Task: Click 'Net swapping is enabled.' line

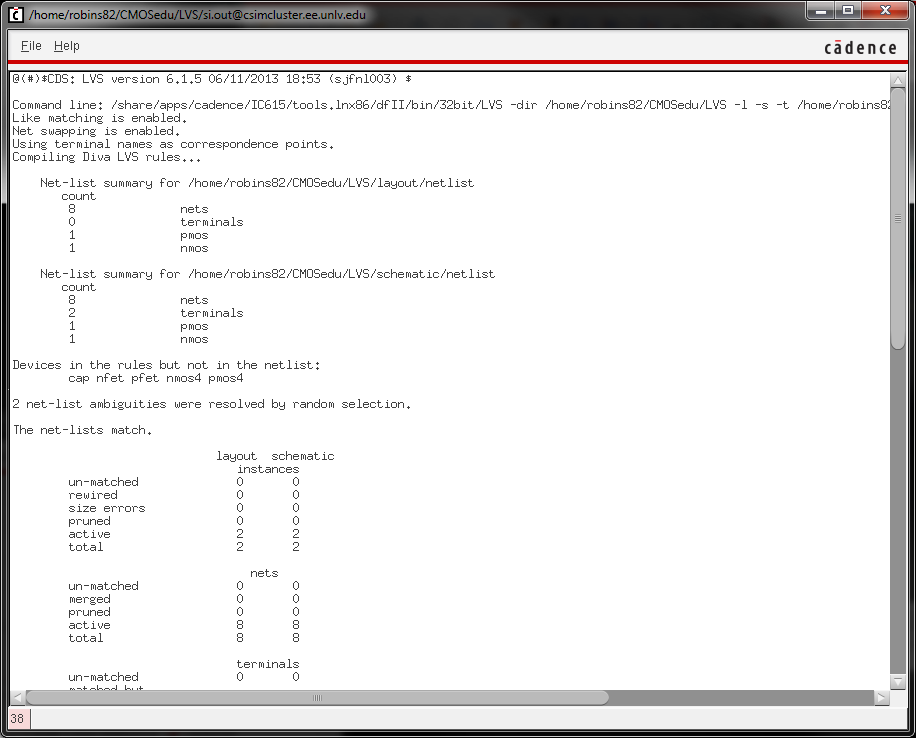Action: (96, 131)
